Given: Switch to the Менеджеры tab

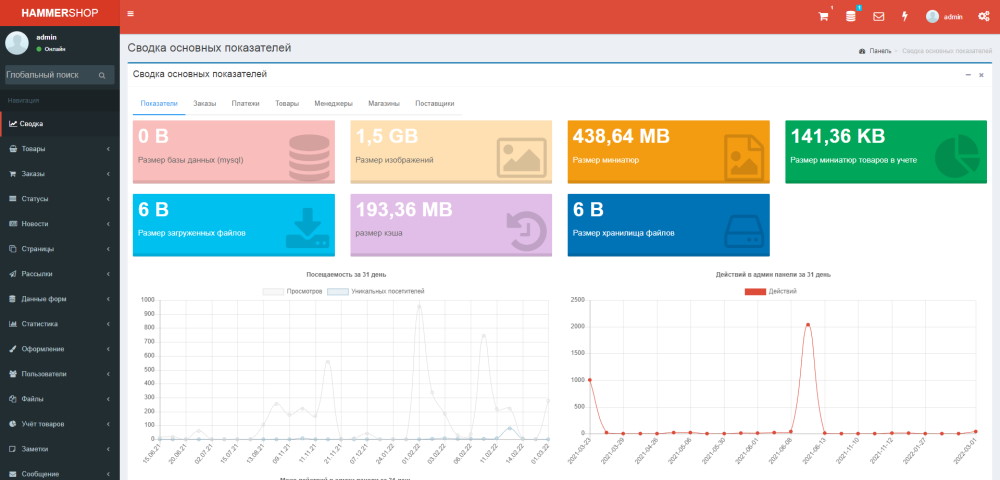Looking at the screenshot, I should pyautogui.click(x=334, y=103).
